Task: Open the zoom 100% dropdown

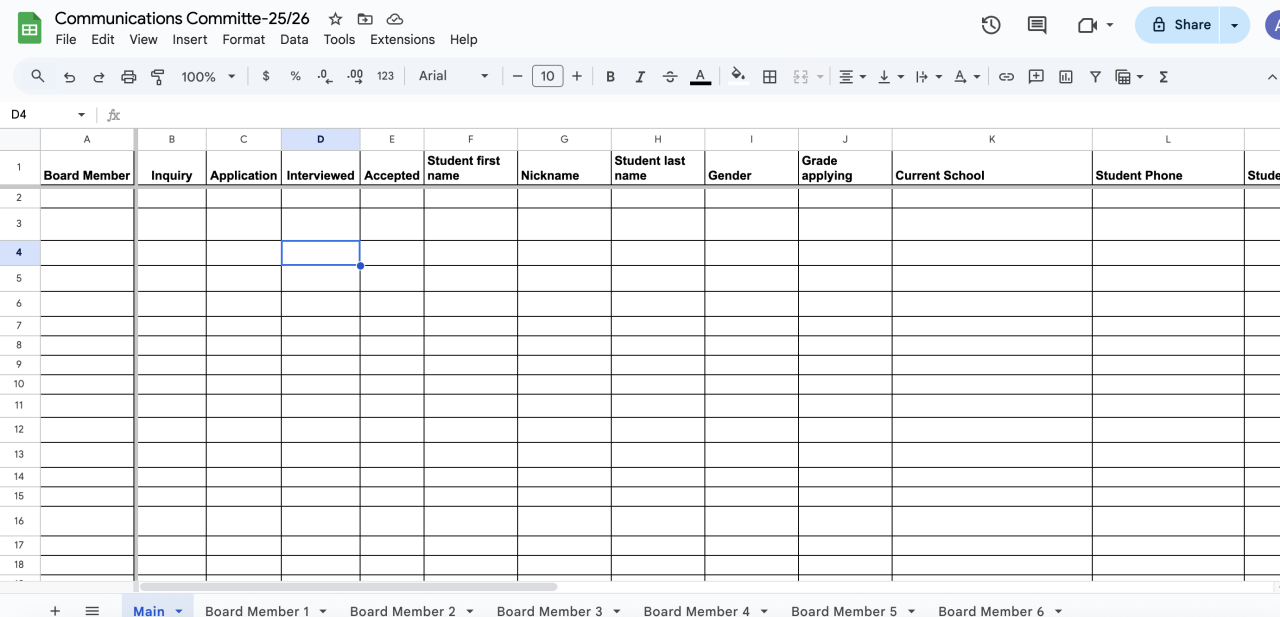Action: click(208, 76)
